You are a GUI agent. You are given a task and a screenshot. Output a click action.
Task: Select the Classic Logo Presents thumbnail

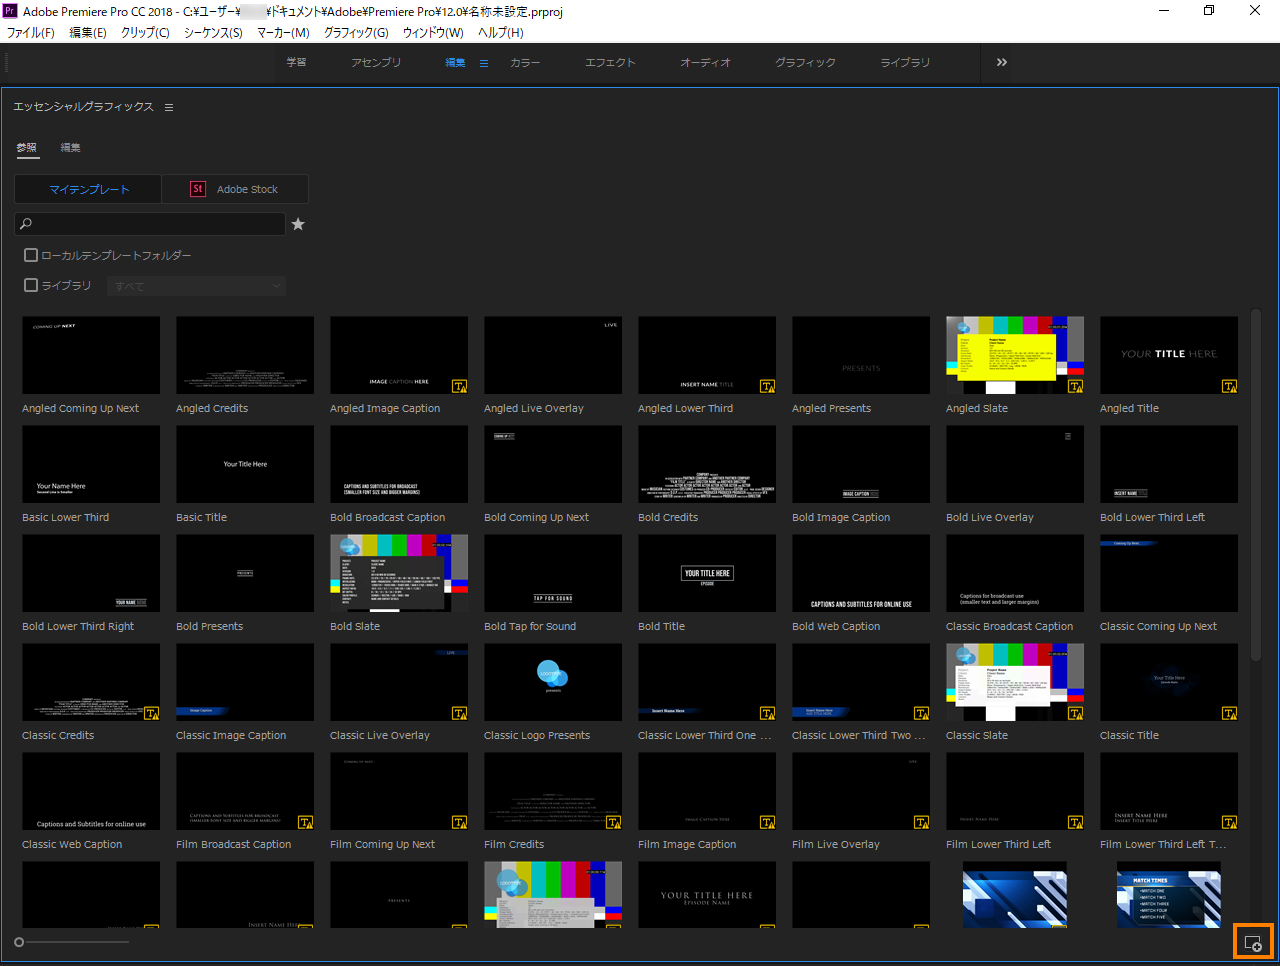pyautogui.click(x=553, y=682)
